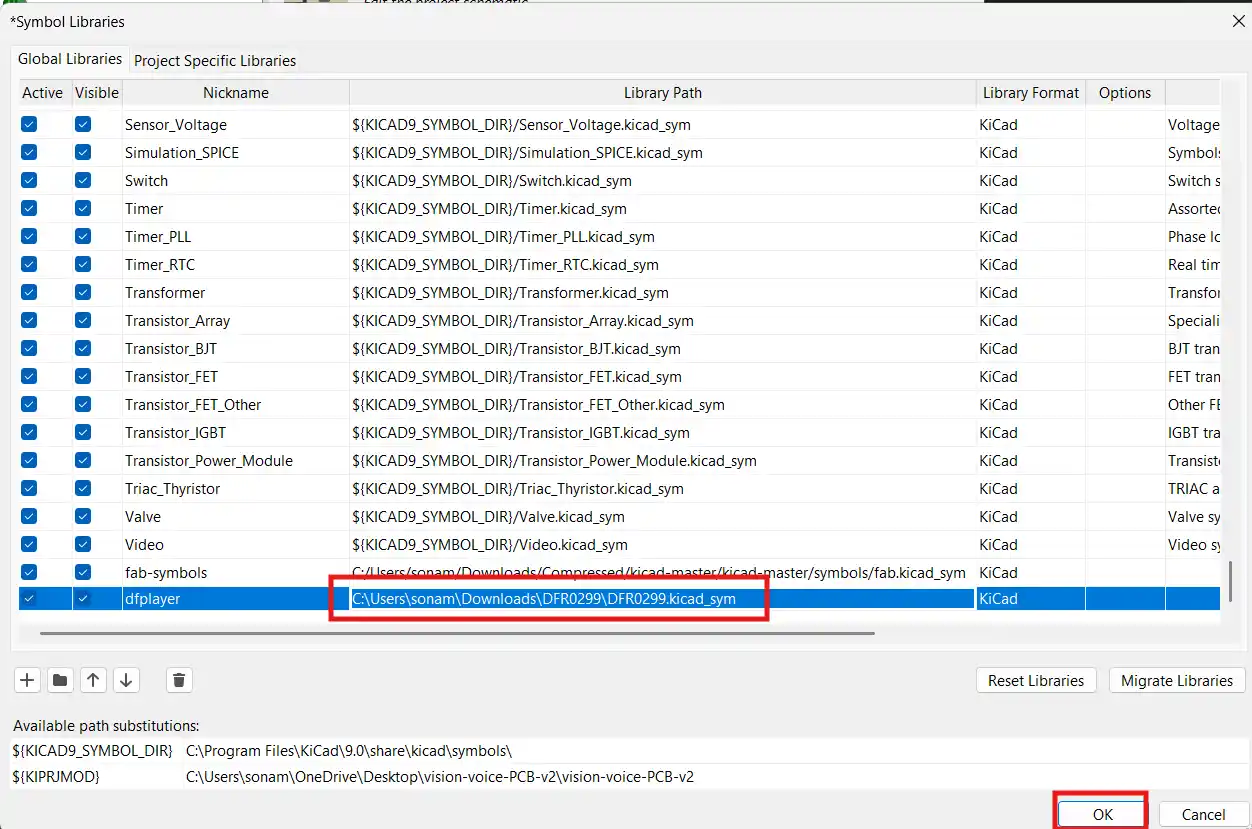This screenshot has width=1252, height=829.
Task: Browse for library using folder icon
Action: [60, 680]
